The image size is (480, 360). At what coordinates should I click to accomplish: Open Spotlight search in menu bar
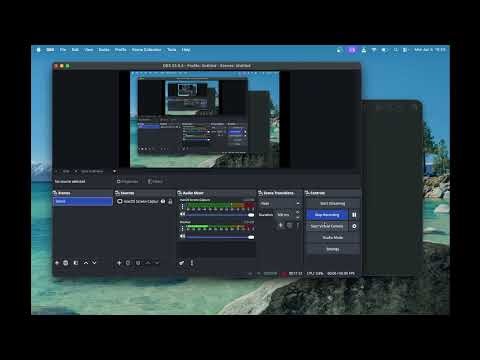pyautogui.click(x=396, y=50)
